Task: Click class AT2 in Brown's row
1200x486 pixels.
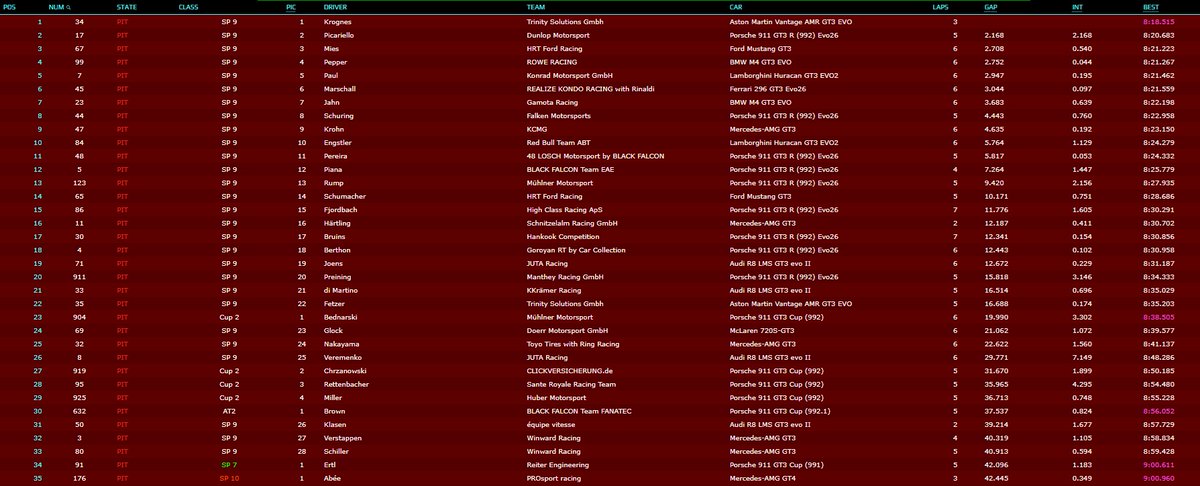Action: point(229,412)
